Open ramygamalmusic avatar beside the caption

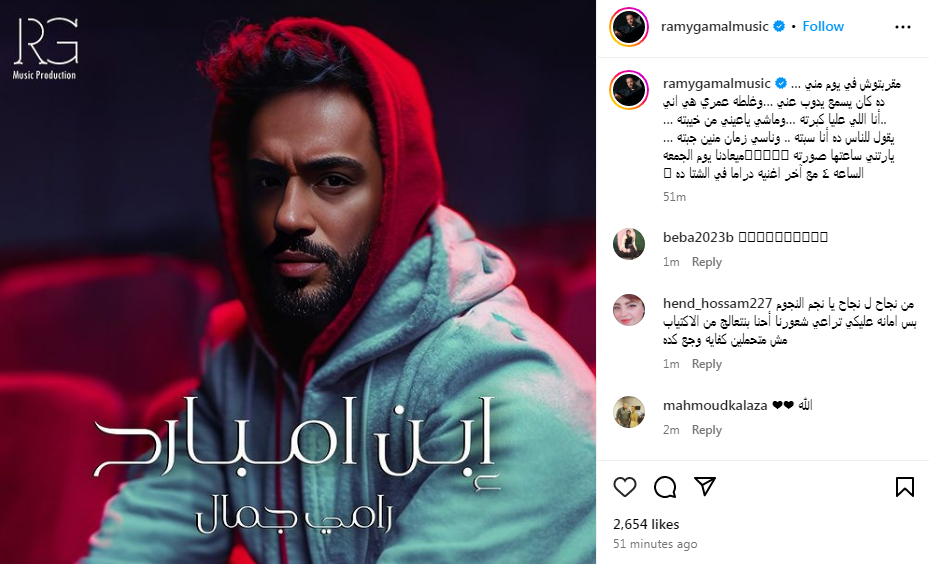tap(629, 89)
